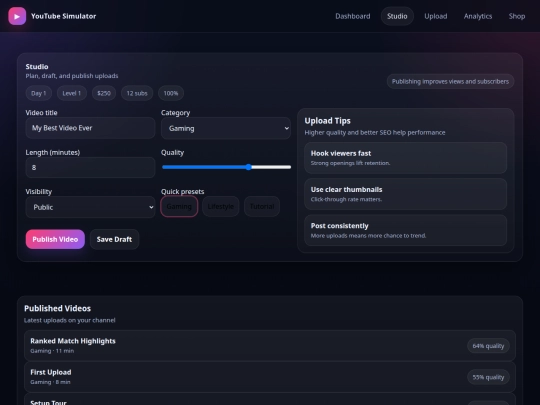540x405 pixels.
Task: Select the First Upload video row
Action: pos(270,377)
